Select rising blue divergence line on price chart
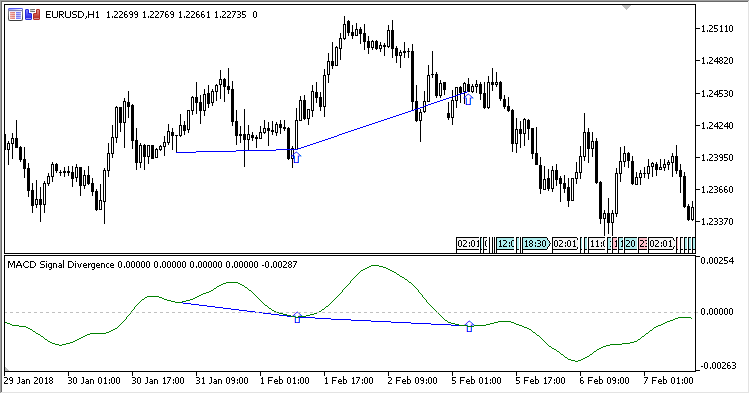 (x=381, y=121)
